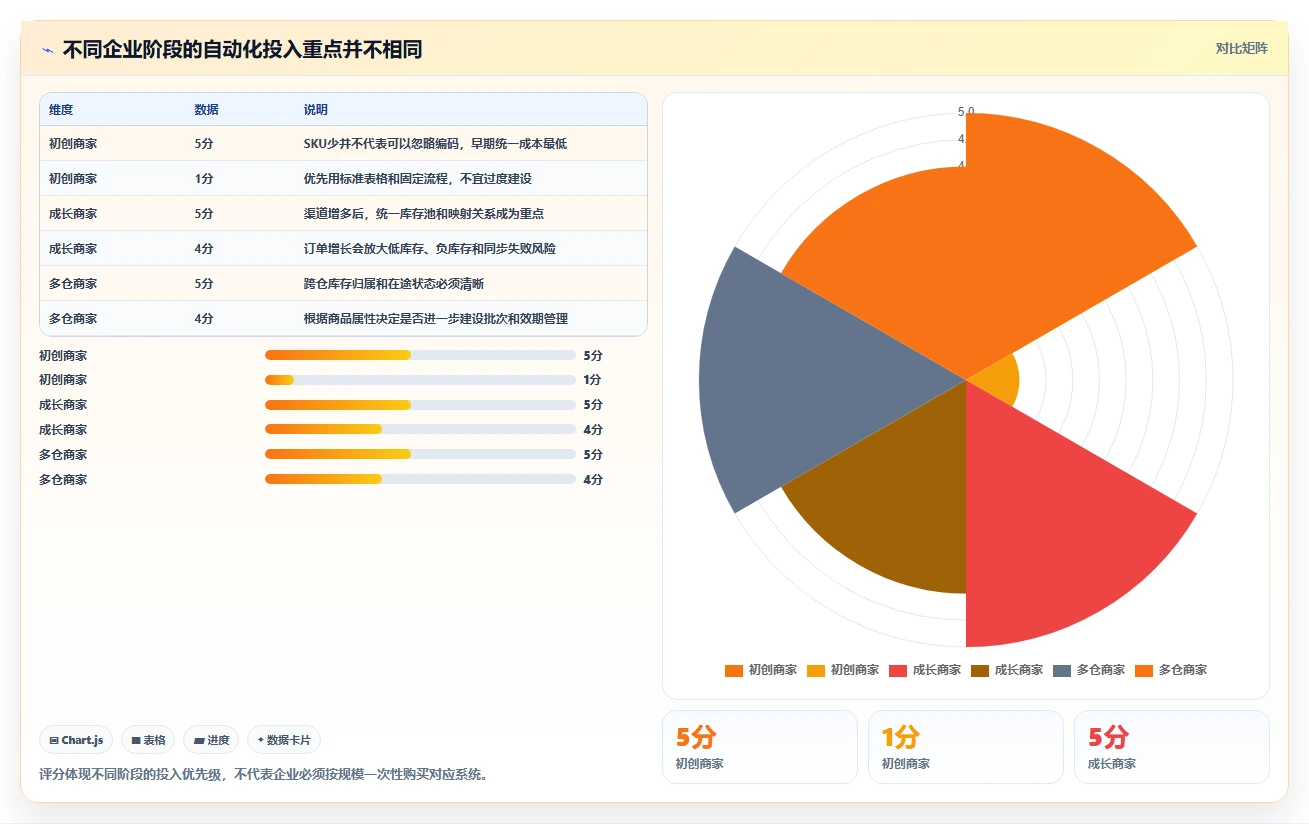Click the text 'SKU少并不代表可以忽略编码，早期统一成本最低'
Image resolution: width=1309 pixels, height=824 pixels.
point(435,144)
